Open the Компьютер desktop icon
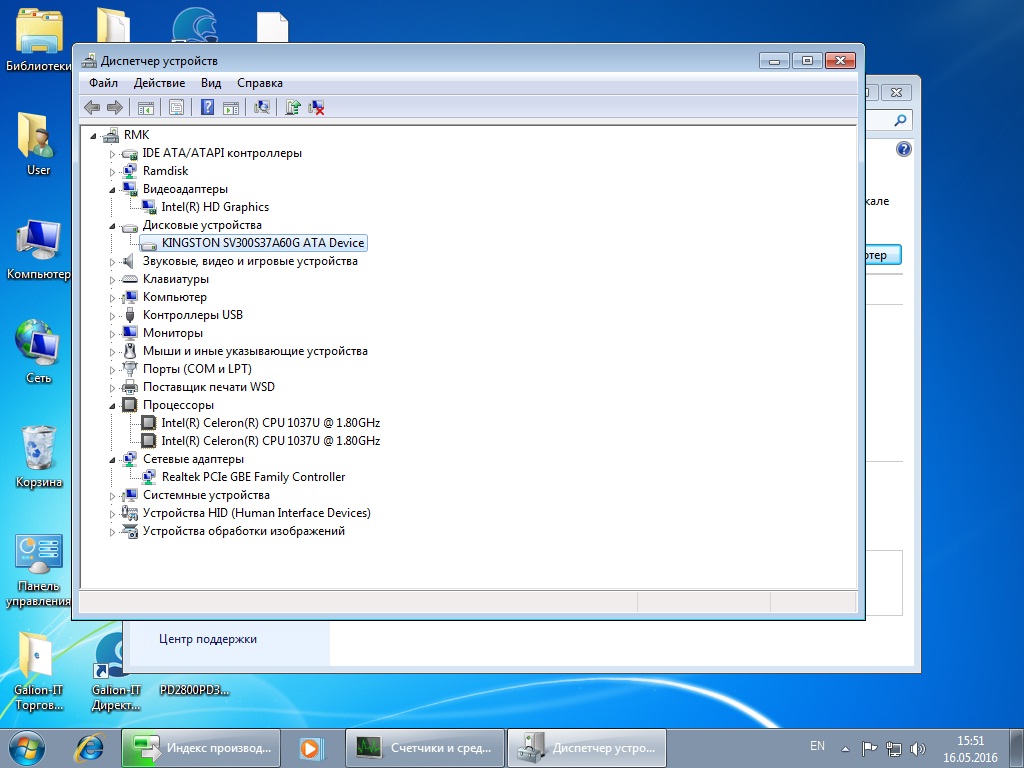1024x768 pixels. click(x=39, y=249)
